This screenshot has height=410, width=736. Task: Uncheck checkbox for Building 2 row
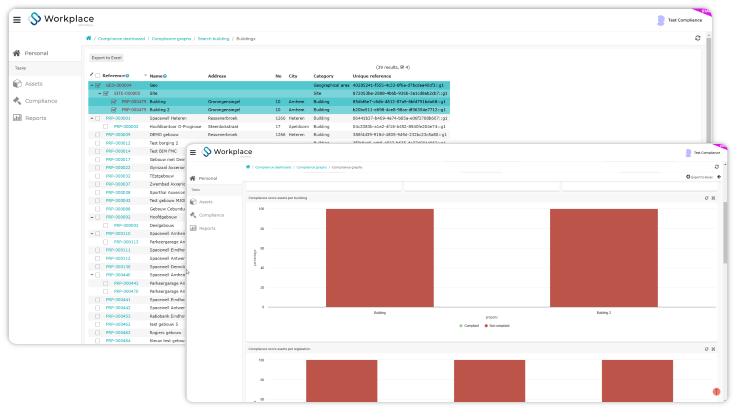pyautogui.click(x=114, y=110)
